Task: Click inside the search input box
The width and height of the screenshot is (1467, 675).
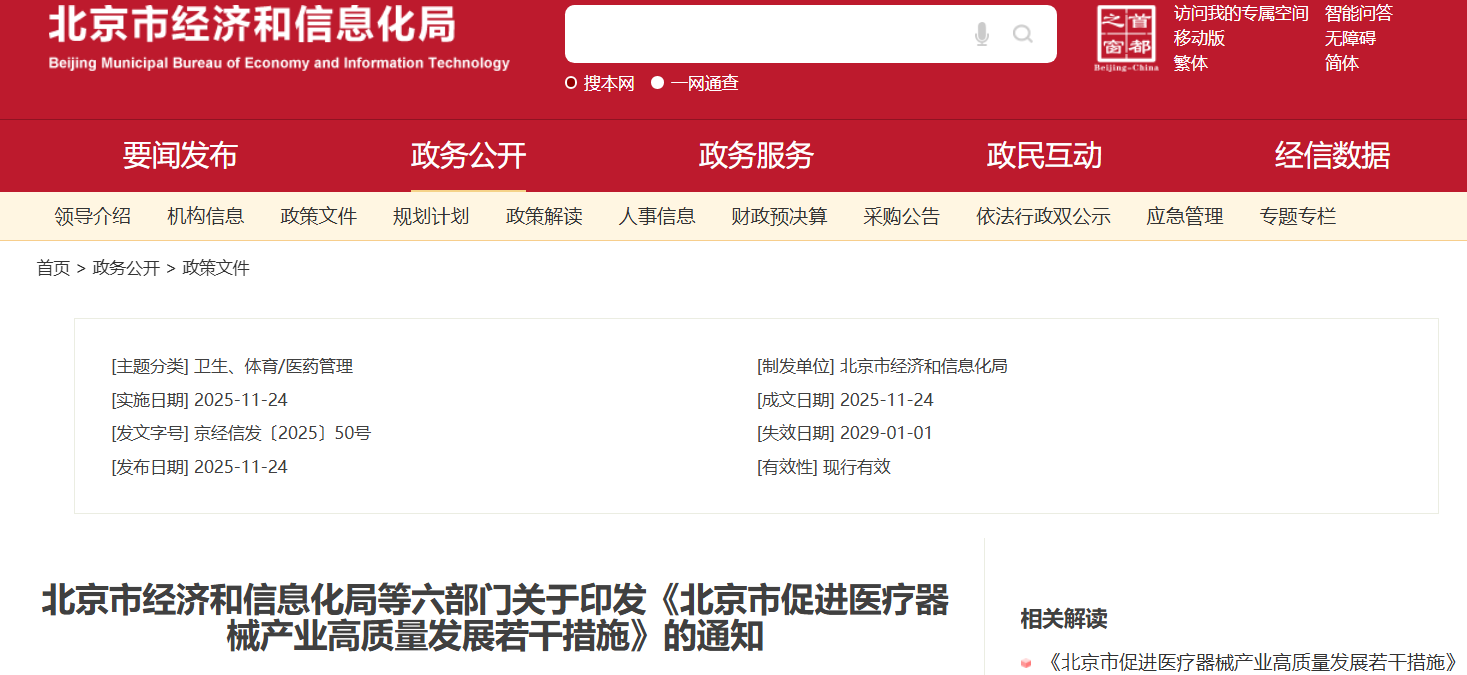Action: 780,33
